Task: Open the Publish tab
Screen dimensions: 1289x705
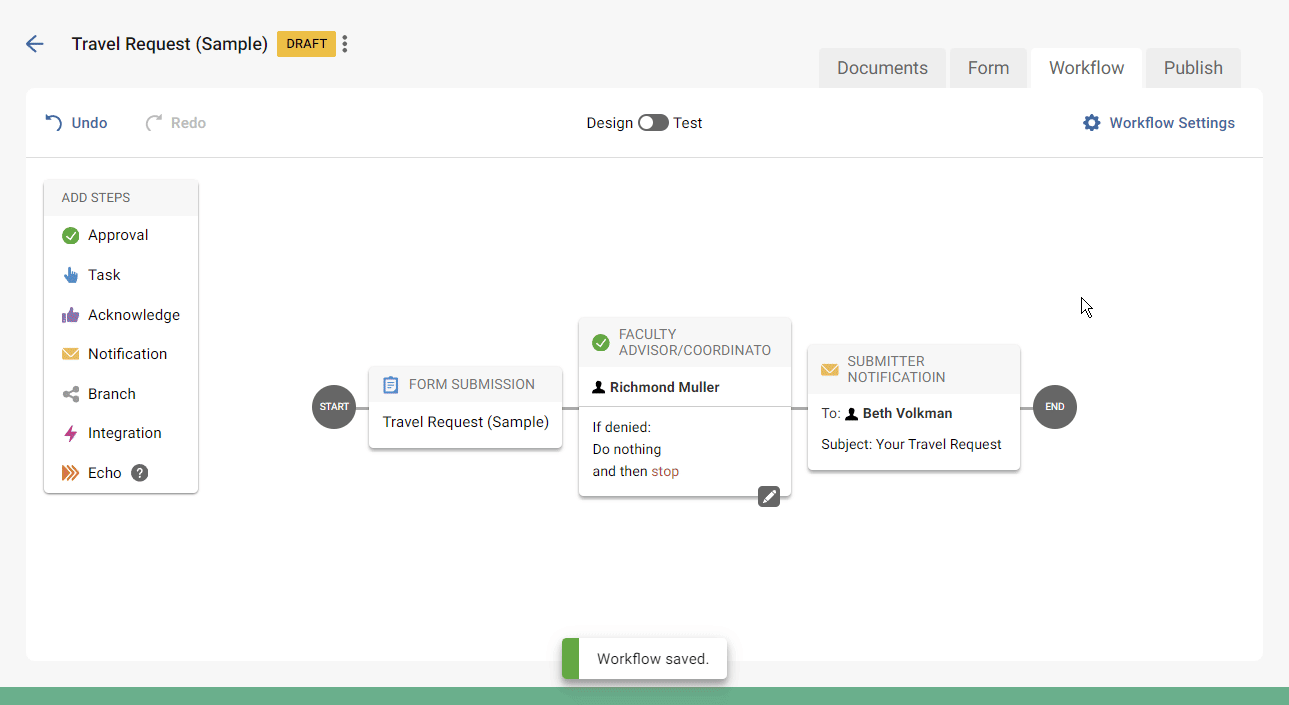Action: (1192, 67)
